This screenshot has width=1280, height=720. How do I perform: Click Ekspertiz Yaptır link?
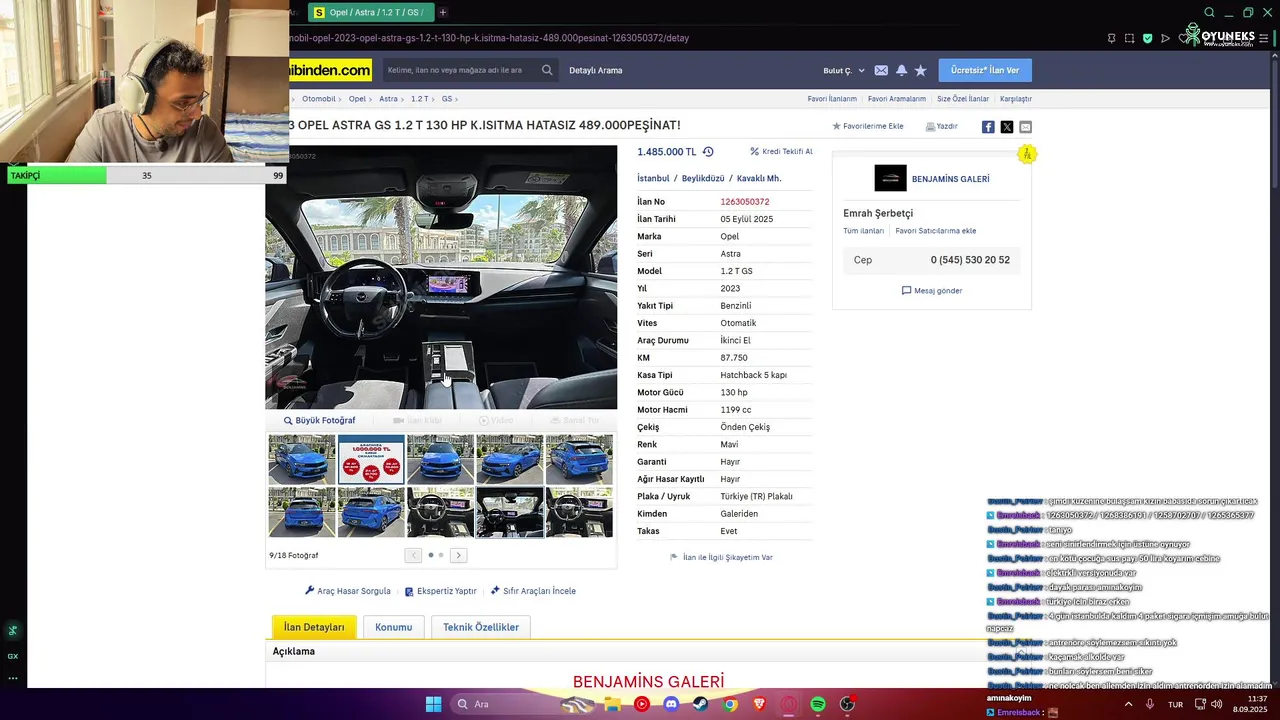[441, 591]
